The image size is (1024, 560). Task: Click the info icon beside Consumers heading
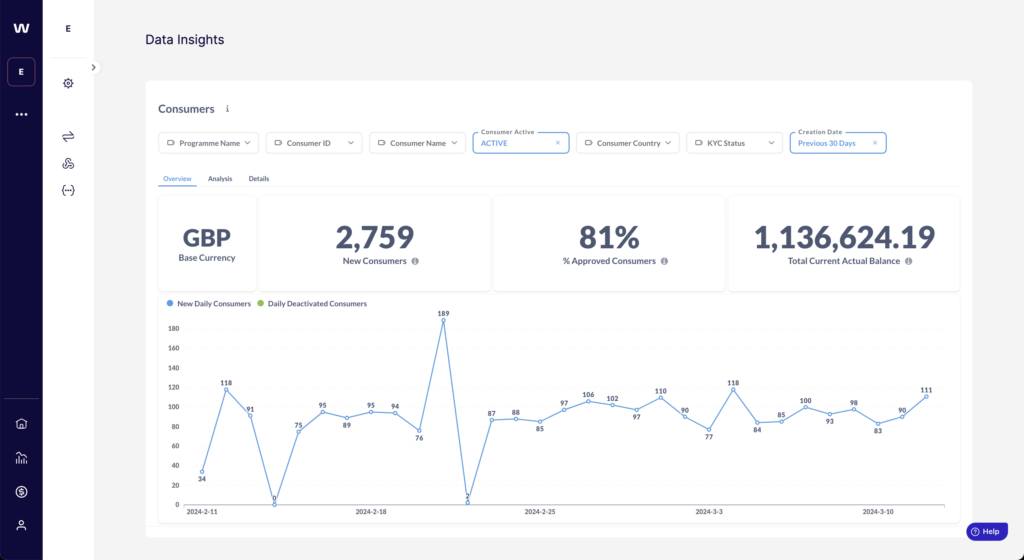click(227, 109)
